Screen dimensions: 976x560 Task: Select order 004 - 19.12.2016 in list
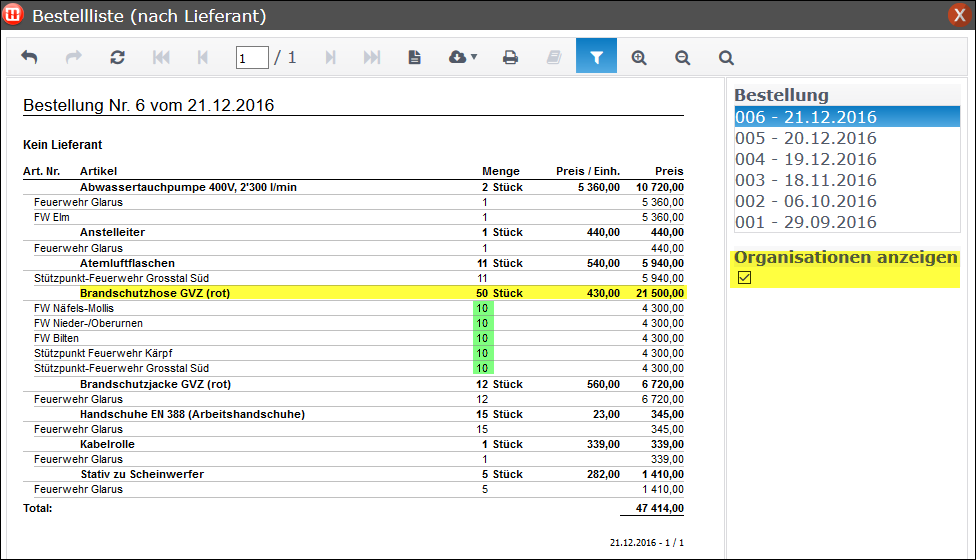pyautogui.click(x=805, y=159)
